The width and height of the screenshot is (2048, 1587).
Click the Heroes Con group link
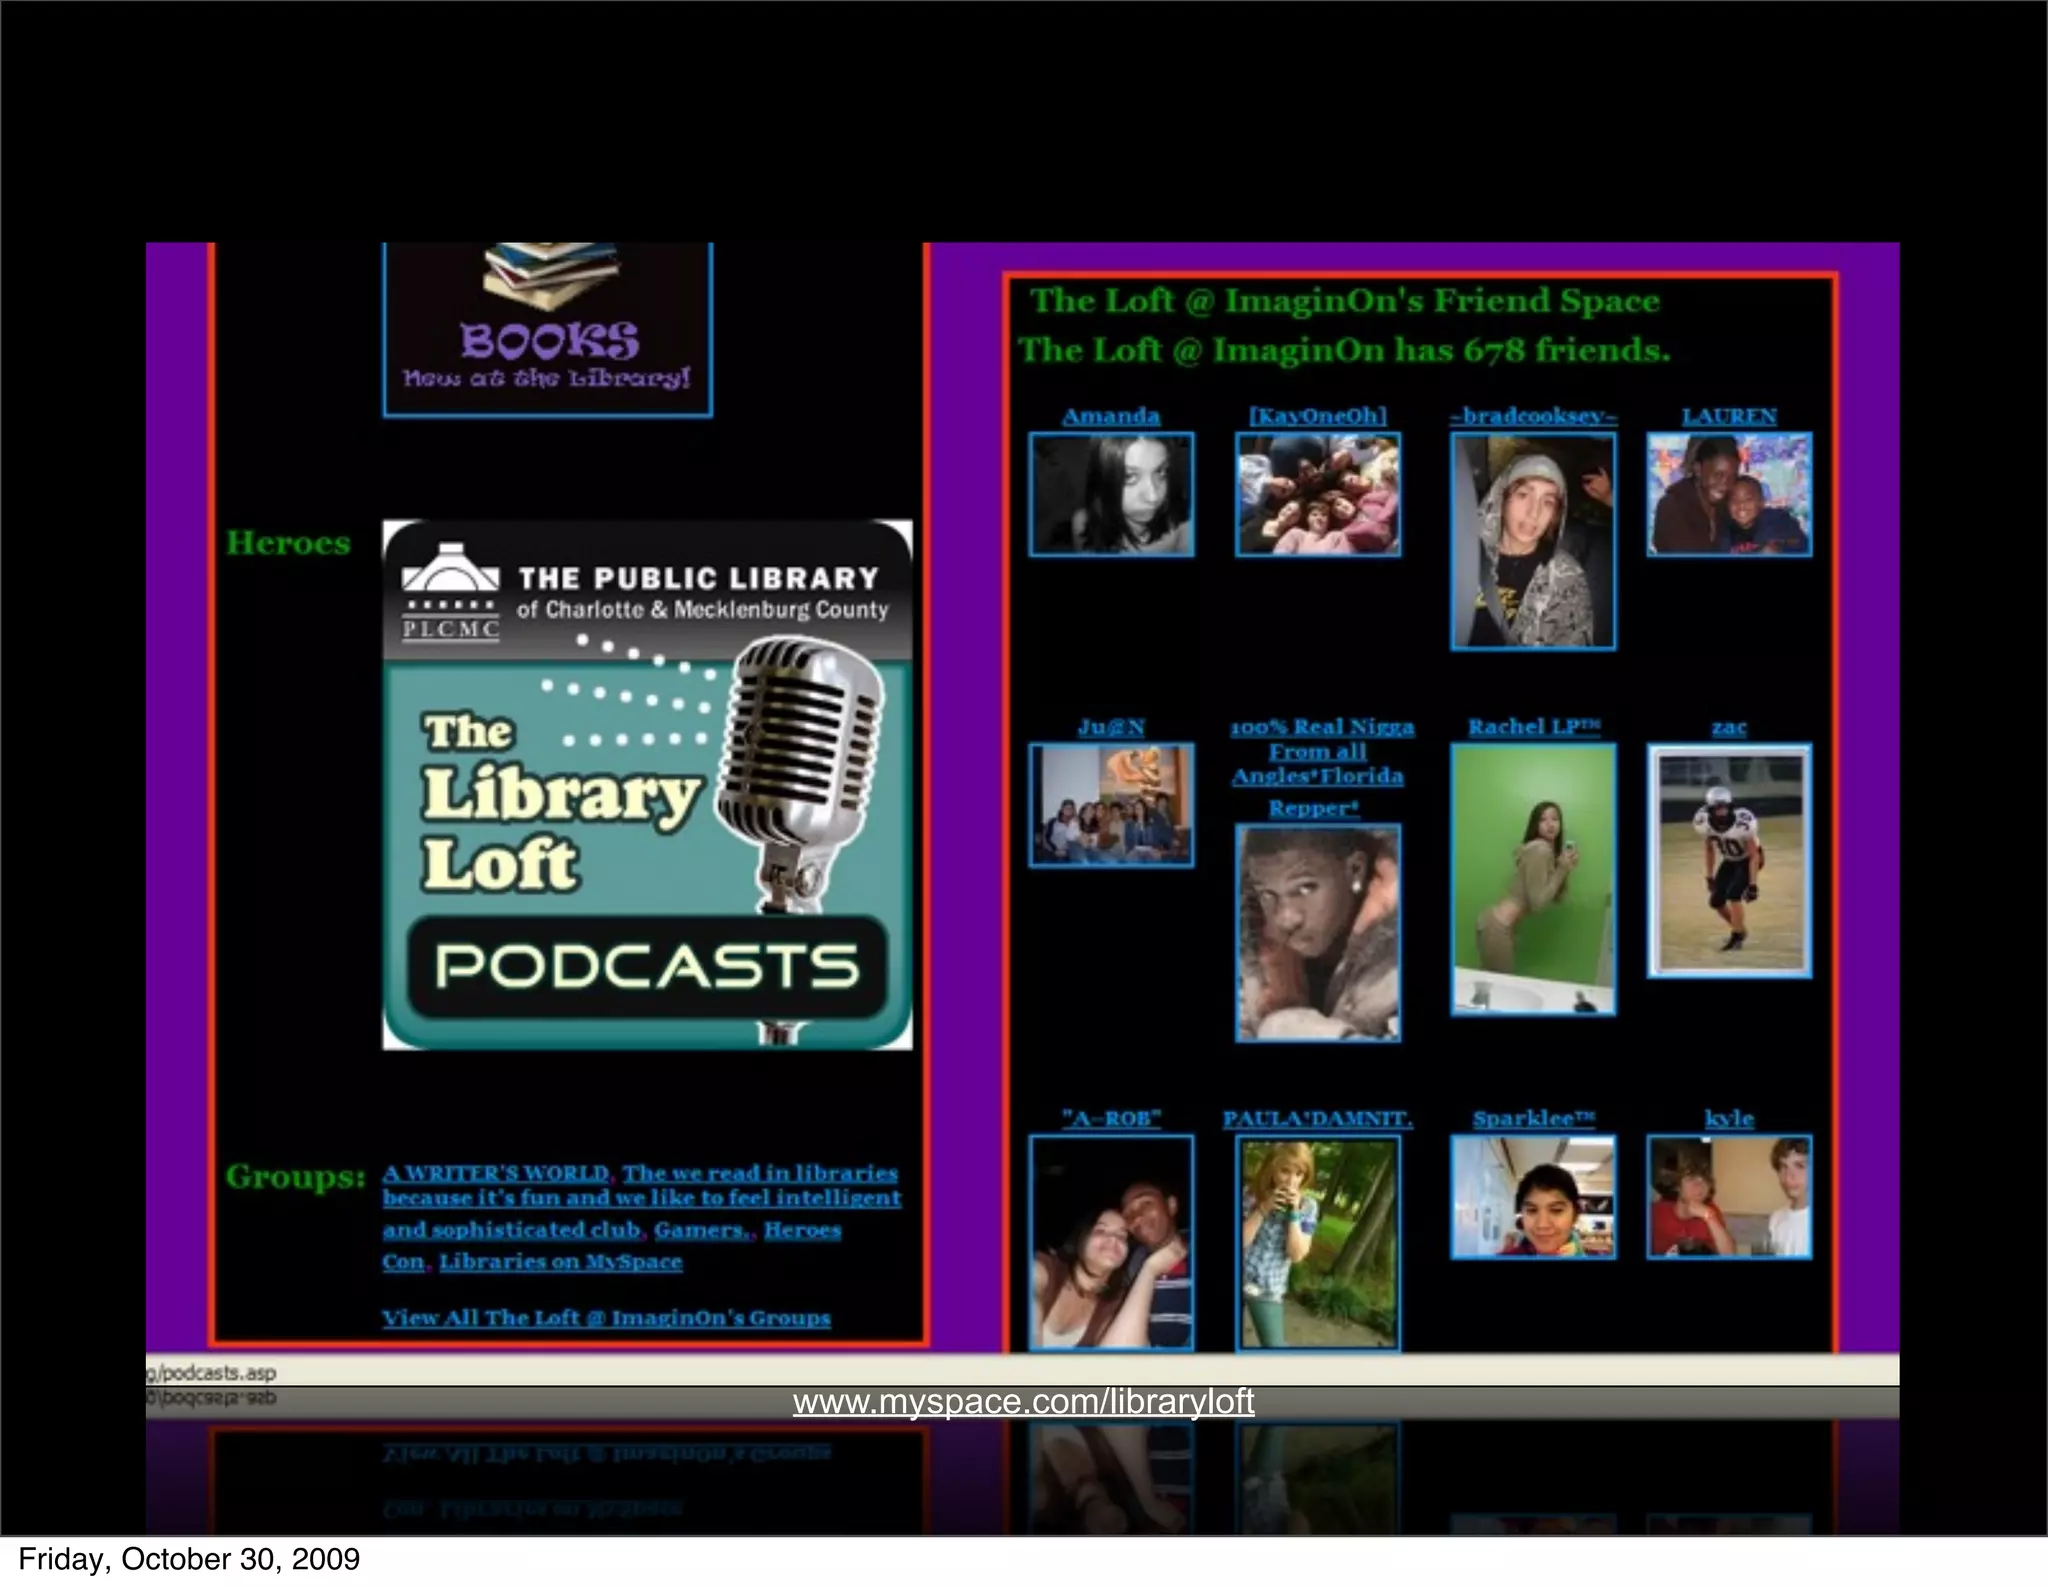[x=802, y=1230]
